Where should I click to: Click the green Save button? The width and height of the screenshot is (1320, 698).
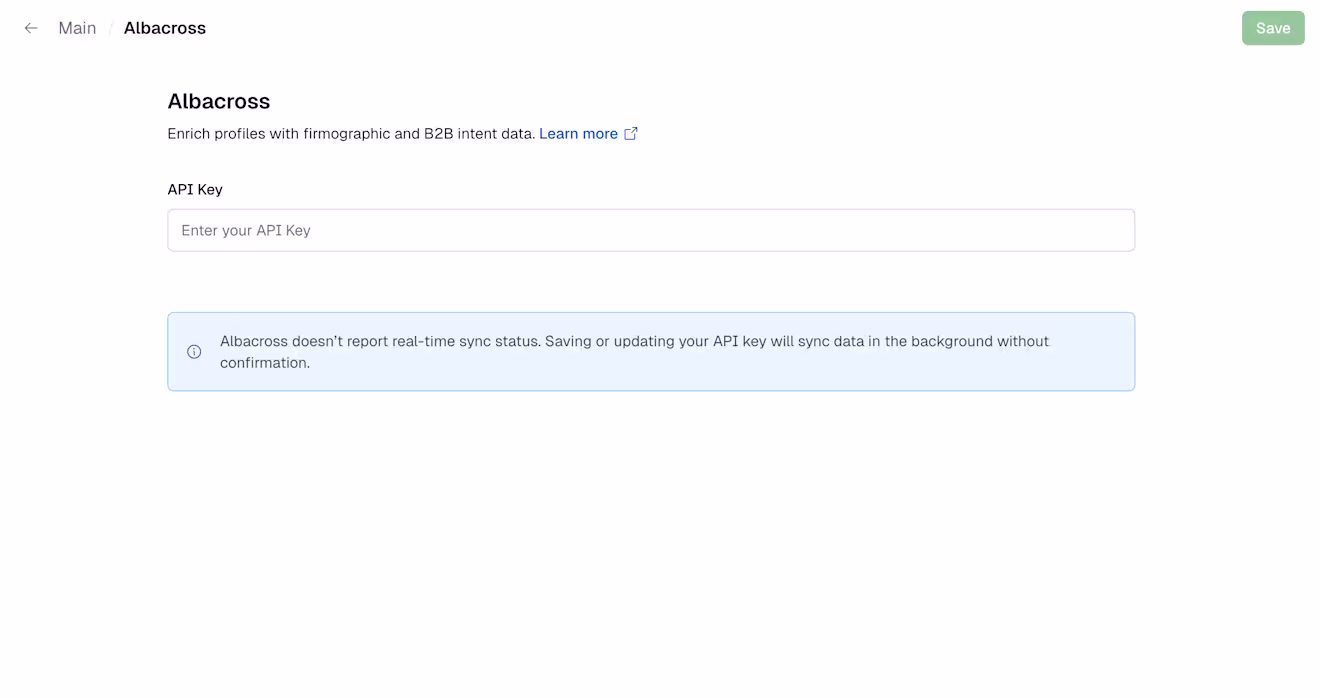tap(1273, 28)
